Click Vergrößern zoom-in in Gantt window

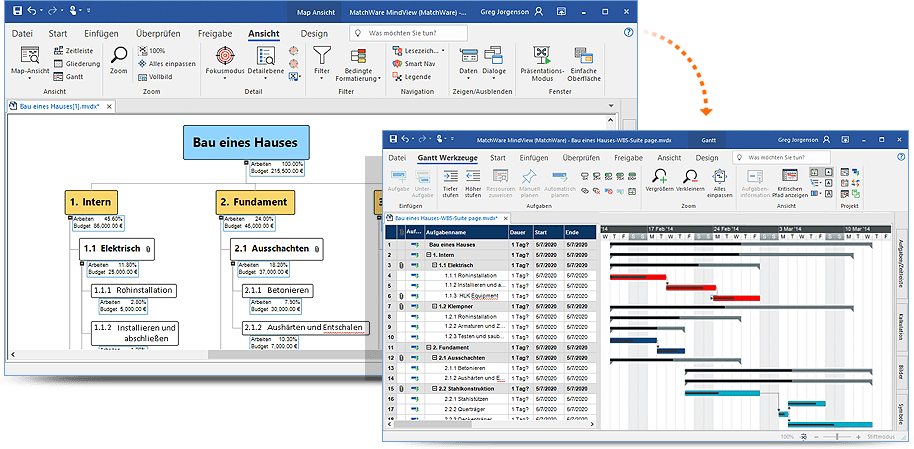(660, 181)
